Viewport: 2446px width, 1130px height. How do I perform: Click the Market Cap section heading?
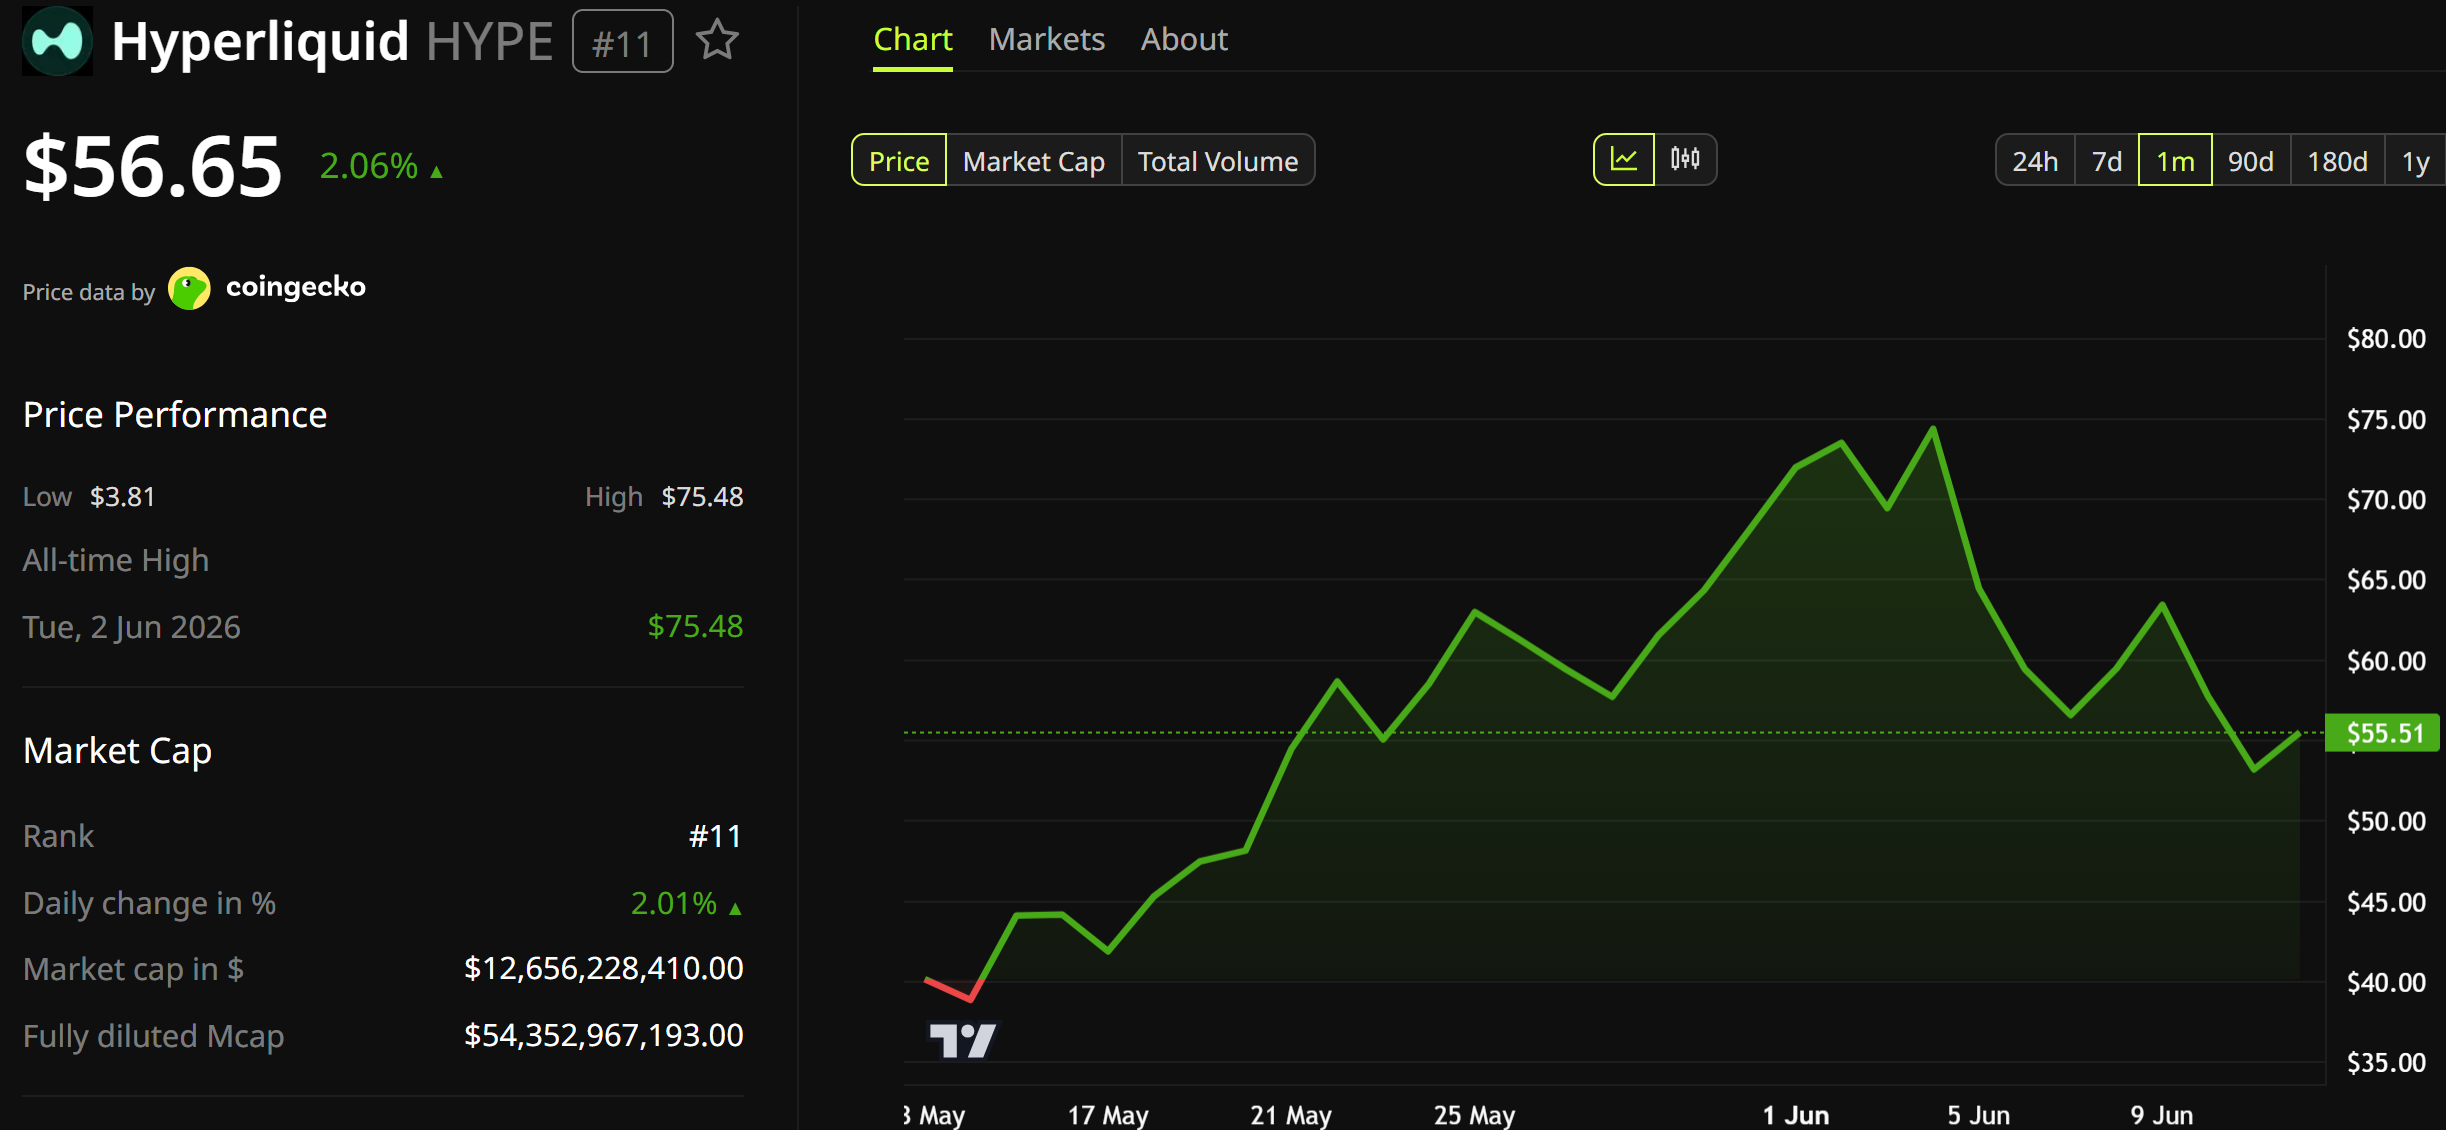point(118,750)
